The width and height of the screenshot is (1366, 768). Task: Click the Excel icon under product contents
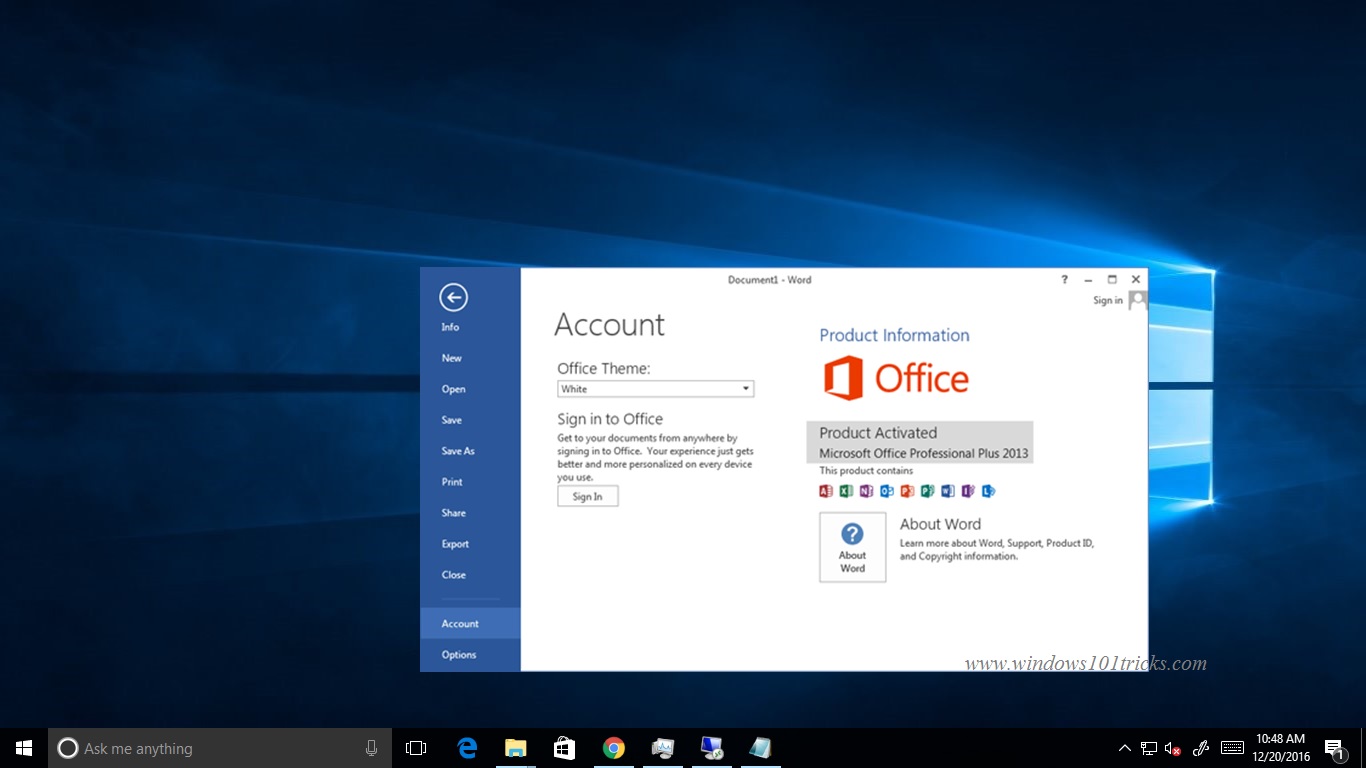[846, 491]
